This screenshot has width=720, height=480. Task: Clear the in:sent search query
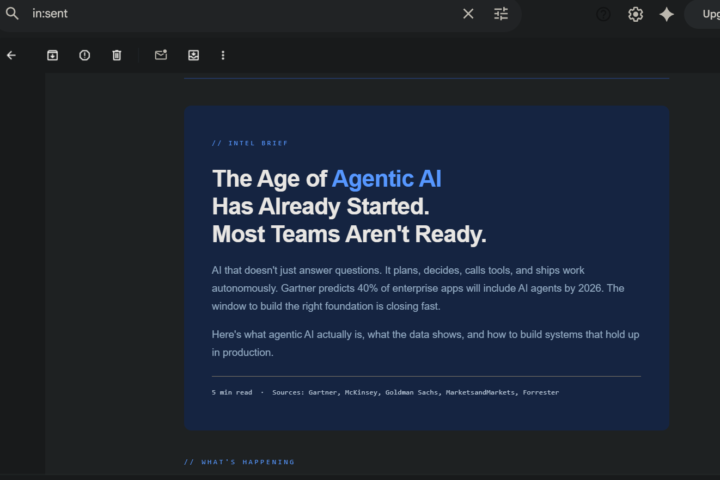[x=468, y=14]
